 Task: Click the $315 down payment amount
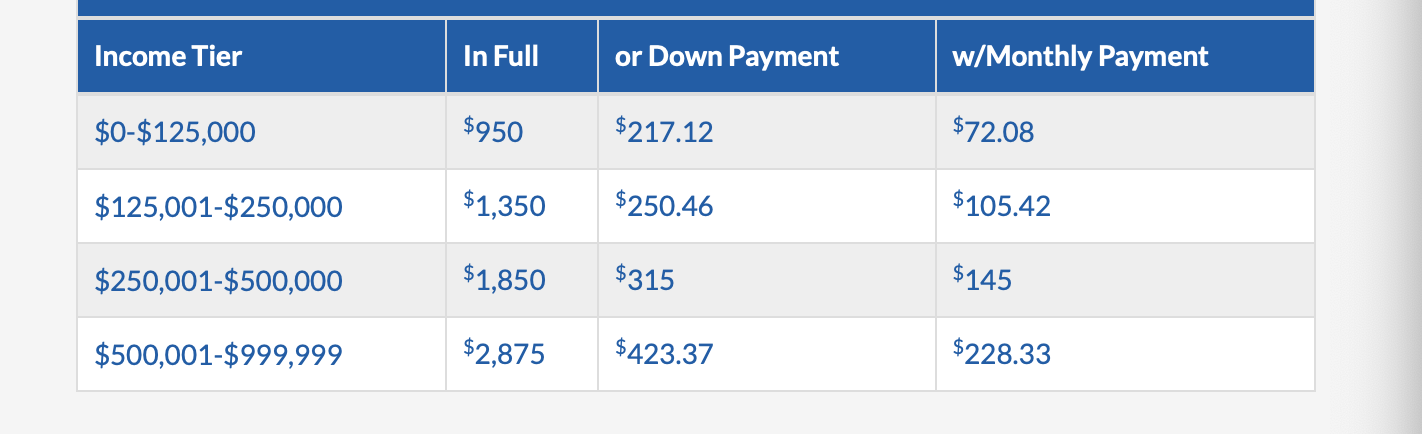(x=645, y=279)
